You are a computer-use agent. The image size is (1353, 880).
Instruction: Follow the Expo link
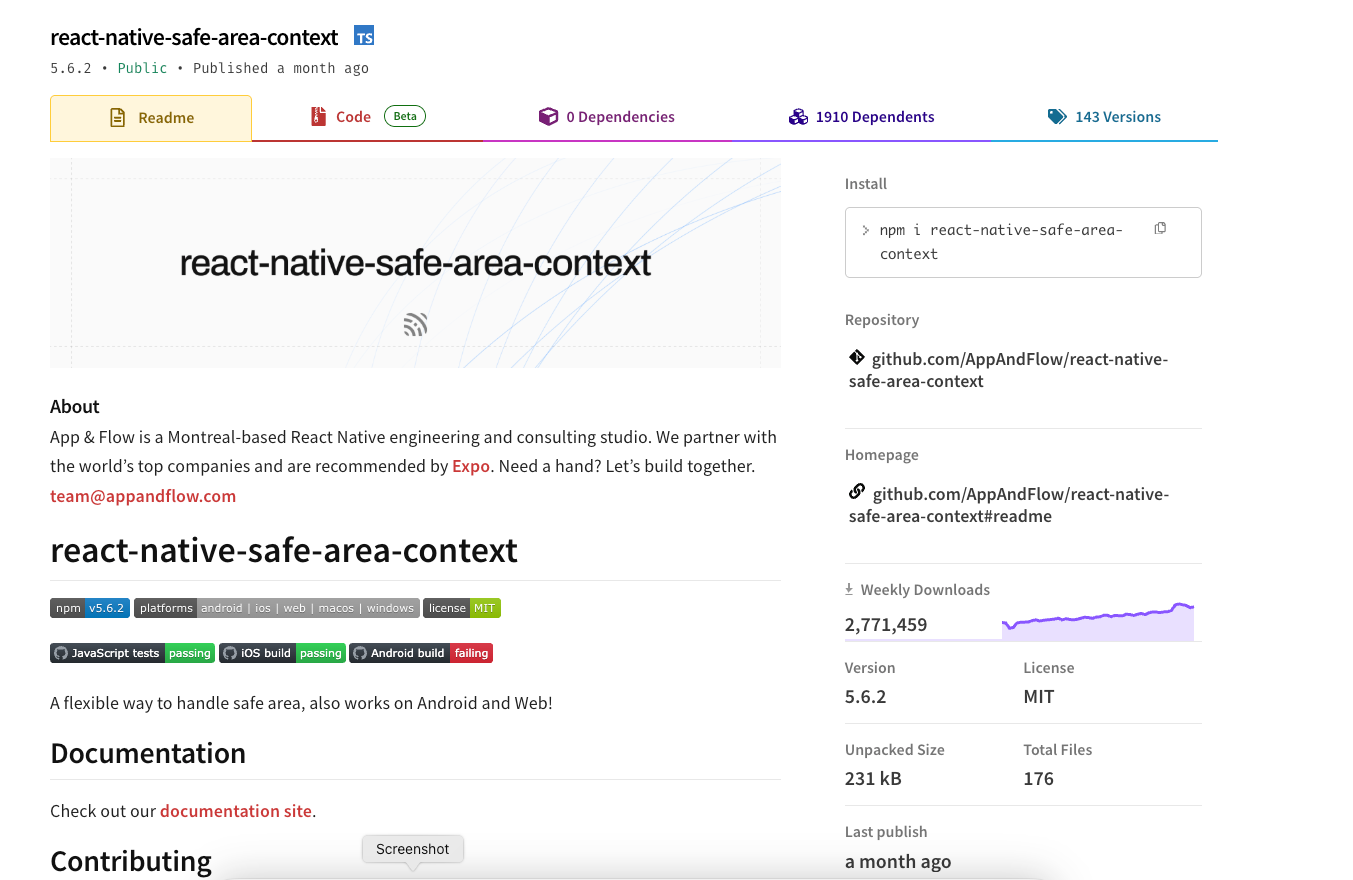(471, 466)
